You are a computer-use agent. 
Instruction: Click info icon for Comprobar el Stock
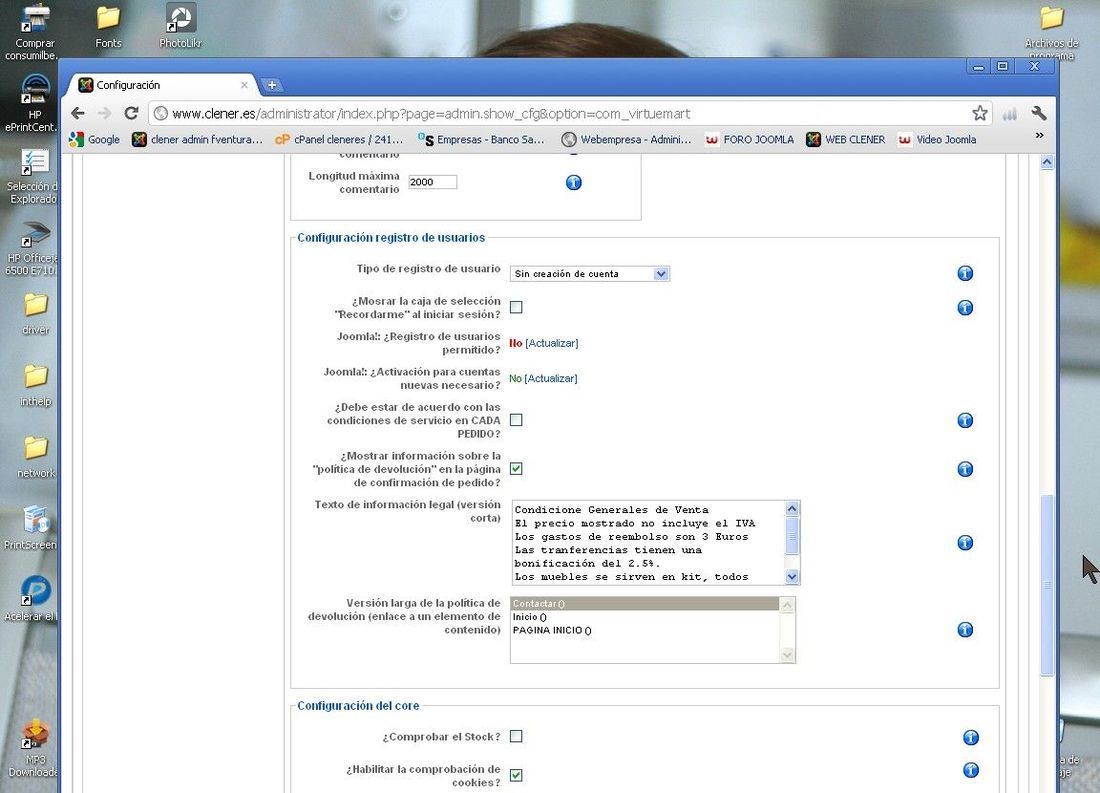click(970, 738)
